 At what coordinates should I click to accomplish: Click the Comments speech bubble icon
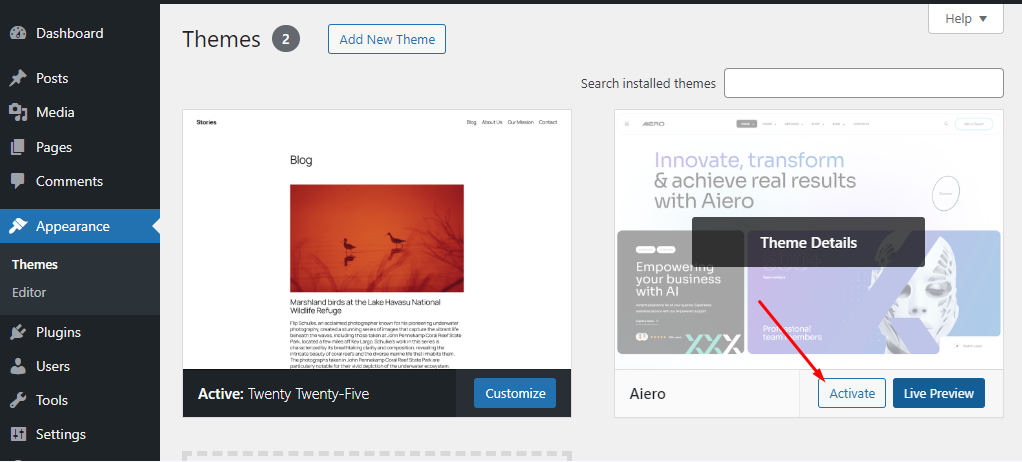(18, 181)
